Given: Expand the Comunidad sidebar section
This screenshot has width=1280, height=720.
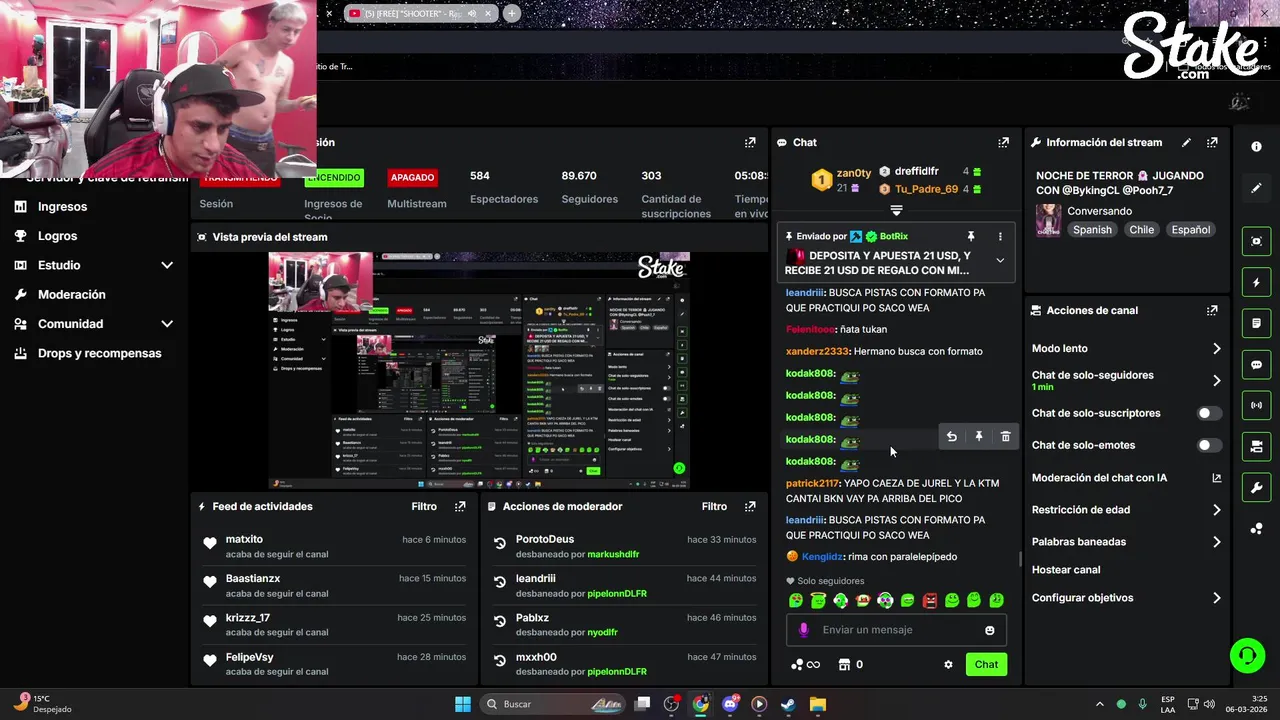Looking at the screenshot, I should coord(94,324).
